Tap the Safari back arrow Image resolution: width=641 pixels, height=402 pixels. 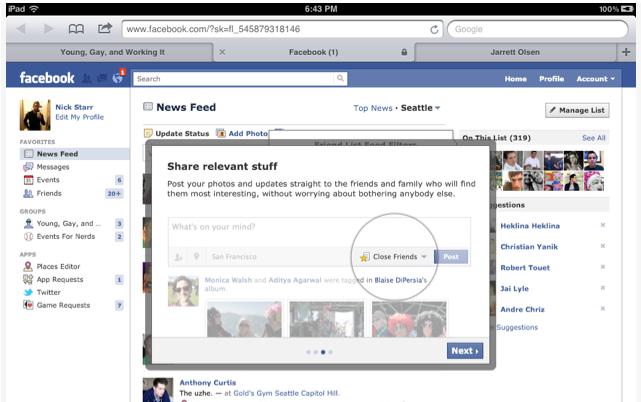tap(21, 29)
